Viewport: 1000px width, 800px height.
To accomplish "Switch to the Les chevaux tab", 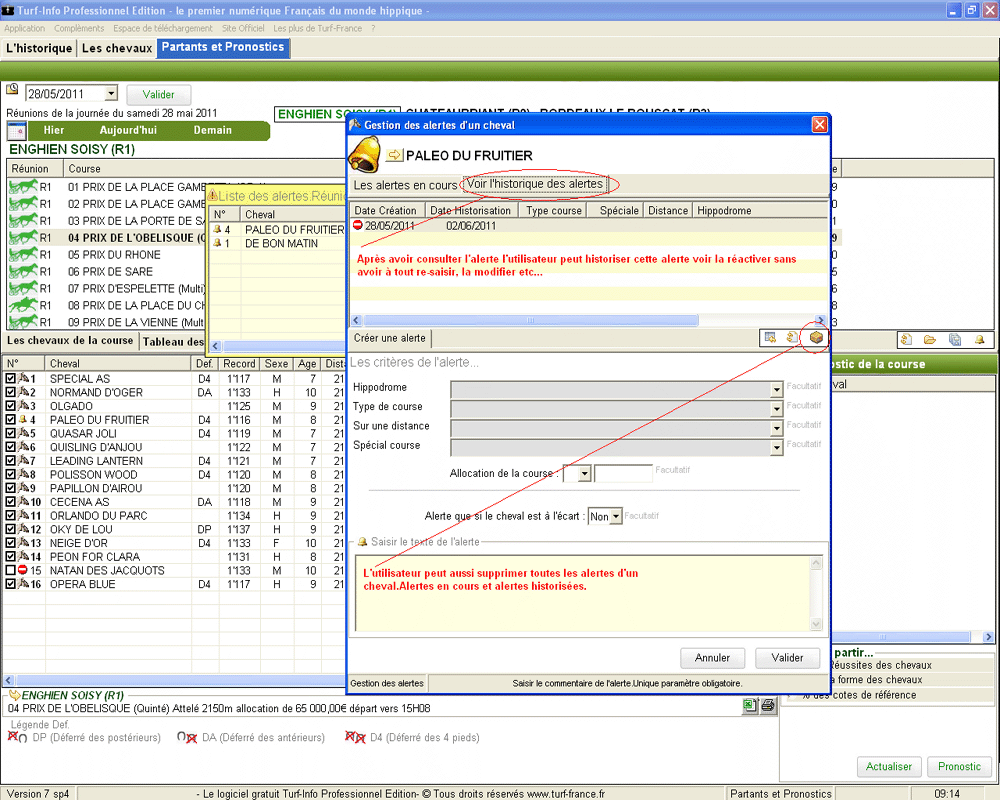I will coord(117,48).
